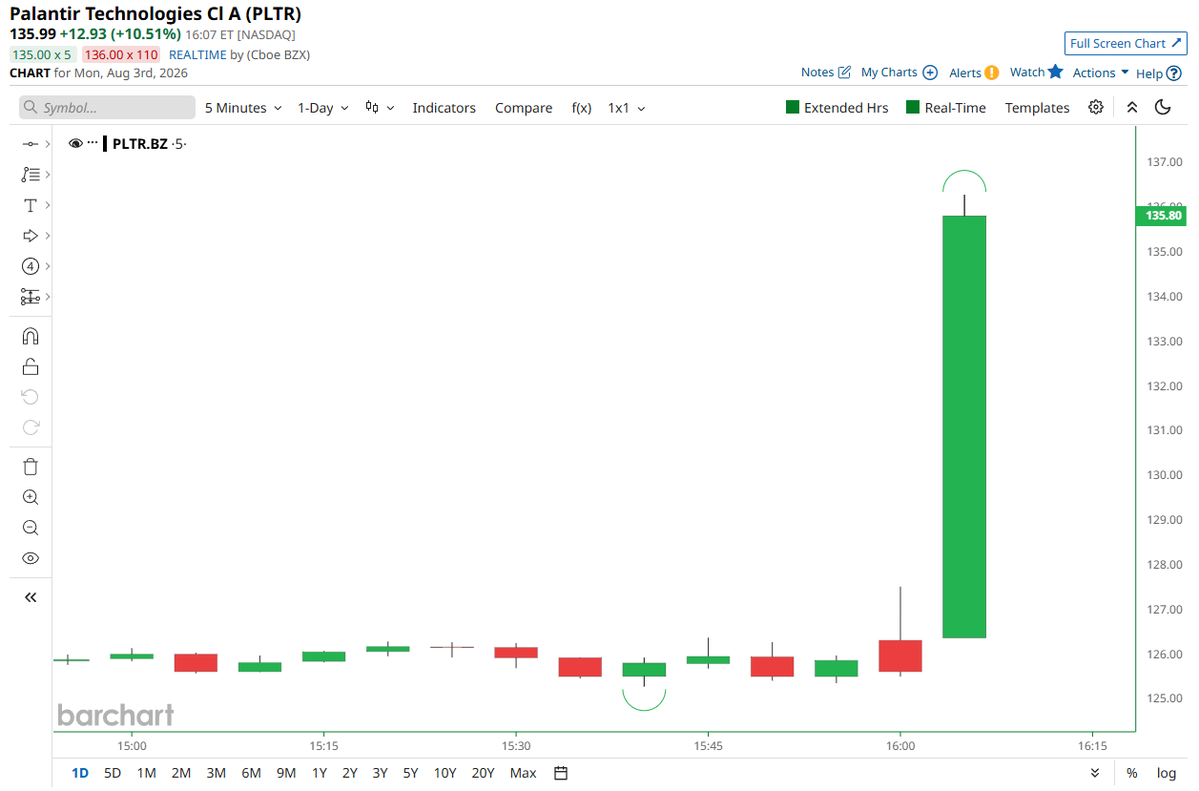
Task: Toggle log scale button
Action: 1166,773
